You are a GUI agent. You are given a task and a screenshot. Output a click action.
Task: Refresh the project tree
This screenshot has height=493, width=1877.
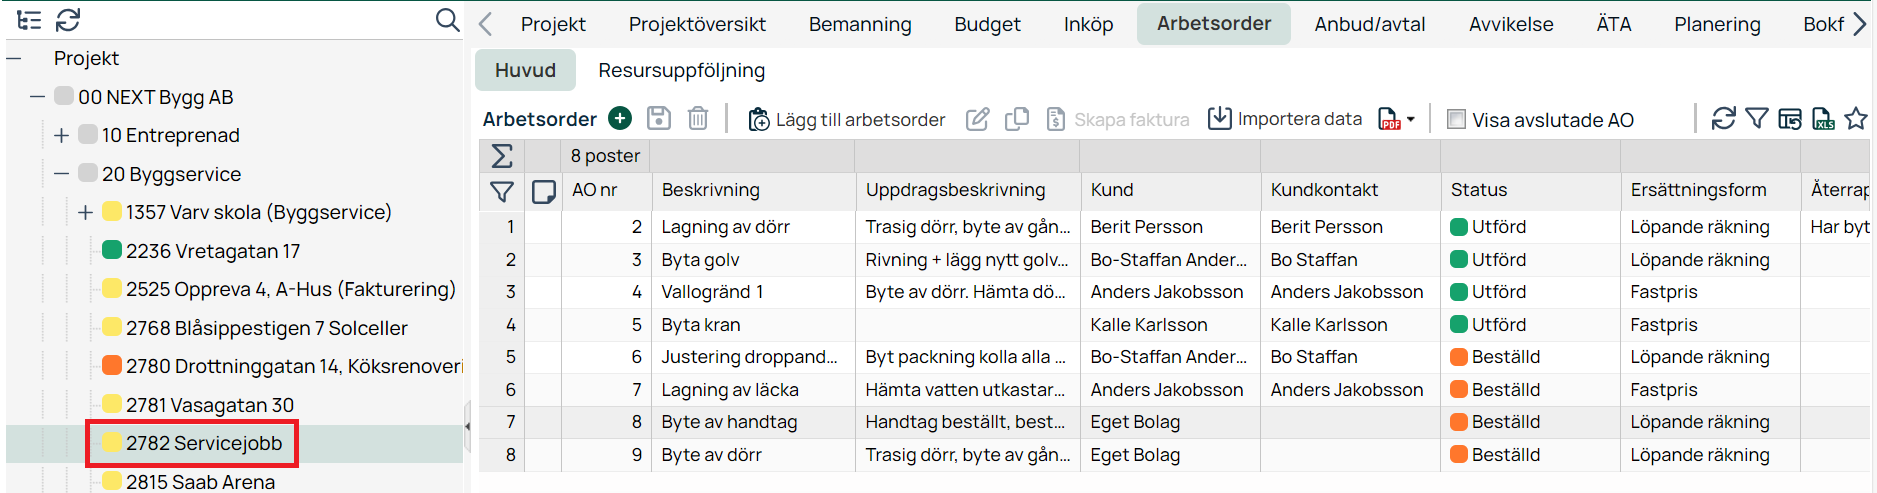click(68, 20)
